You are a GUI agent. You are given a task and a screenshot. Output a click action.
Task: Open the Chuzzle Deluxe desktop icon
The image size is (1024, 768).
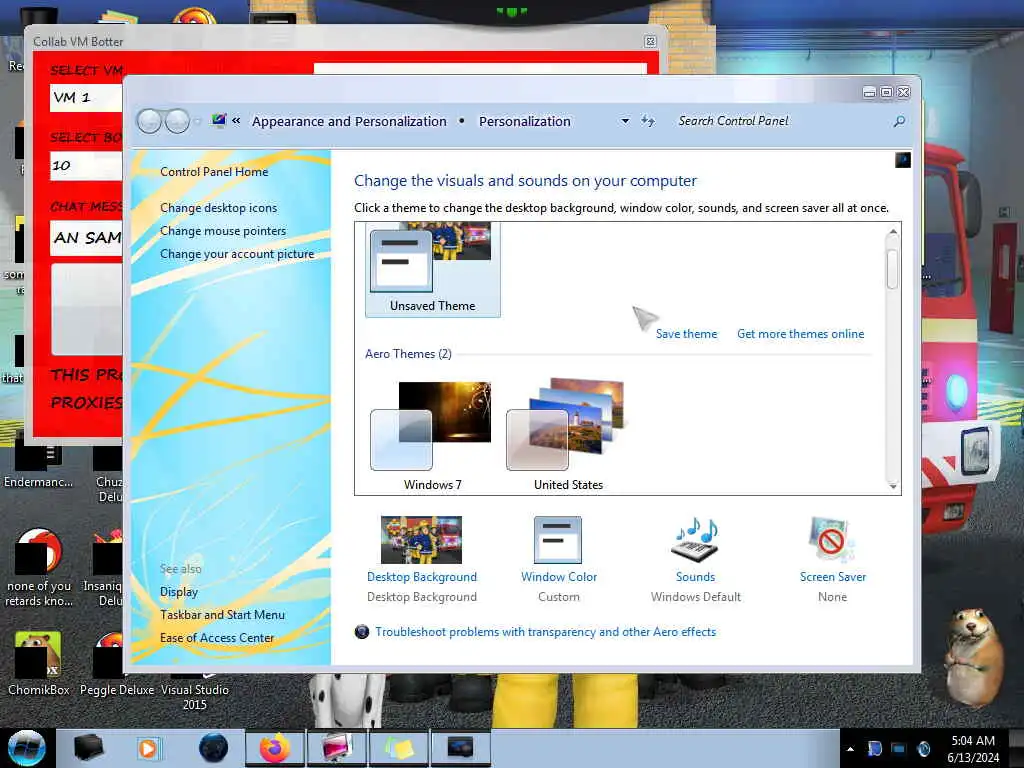108,473
